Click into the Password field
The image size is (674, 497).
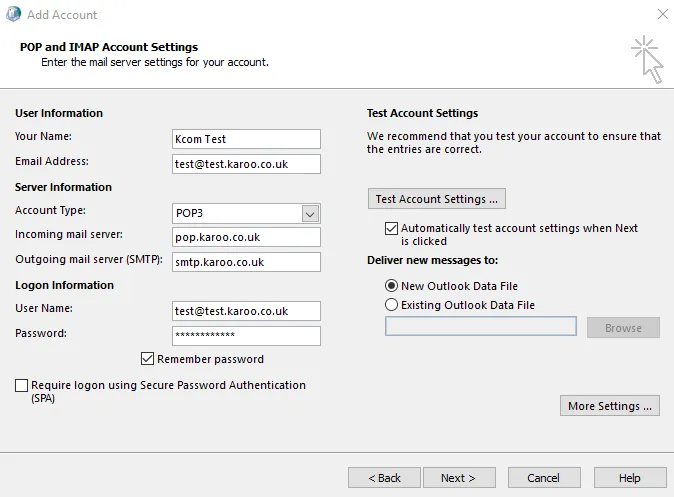[x=246, y=336]
